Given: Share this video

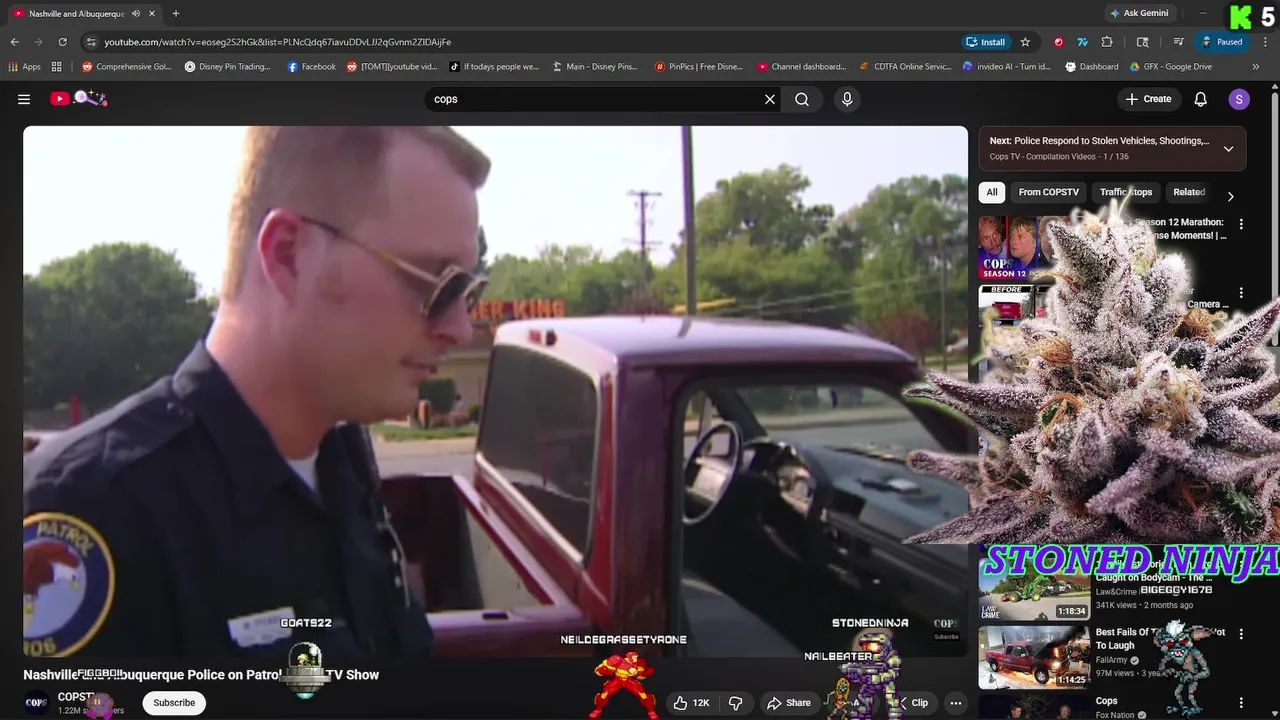Looking at the screenshot, I should (x=789, y=703).
